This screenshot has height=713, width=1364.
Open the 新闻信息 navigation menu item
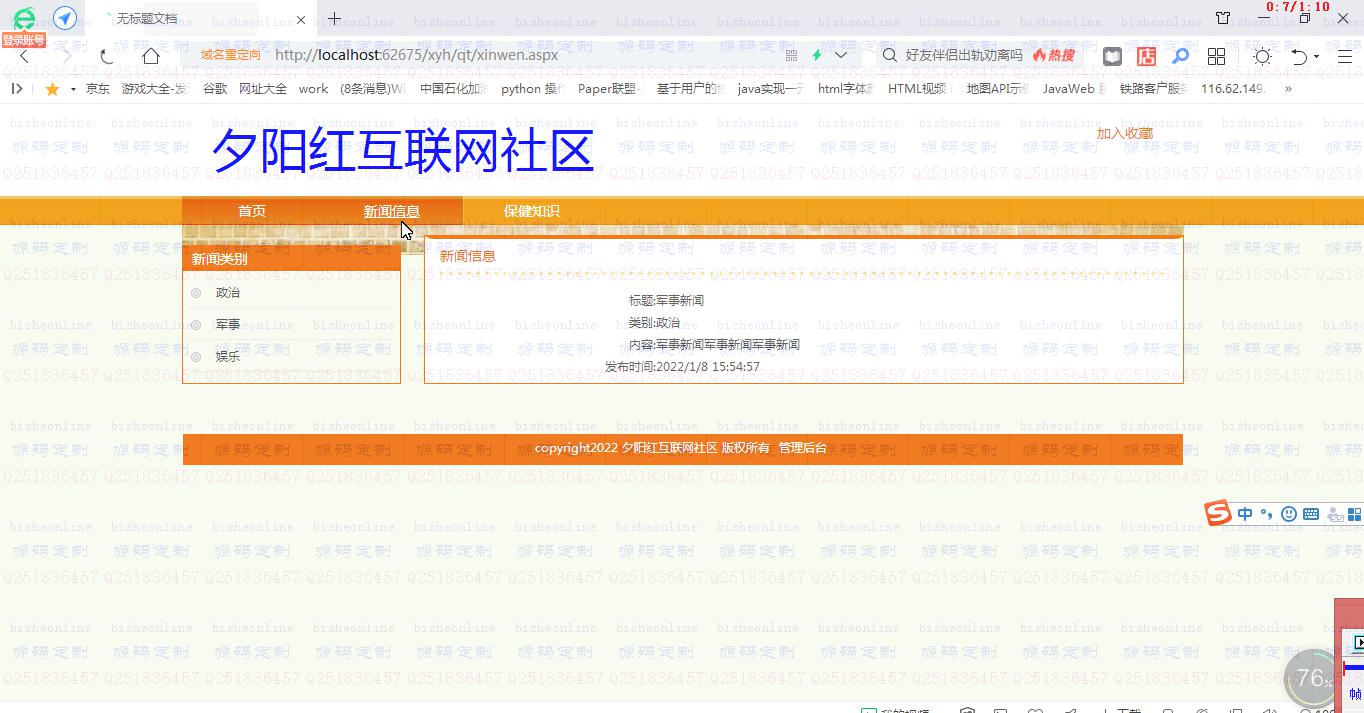[x=392, y=211]
